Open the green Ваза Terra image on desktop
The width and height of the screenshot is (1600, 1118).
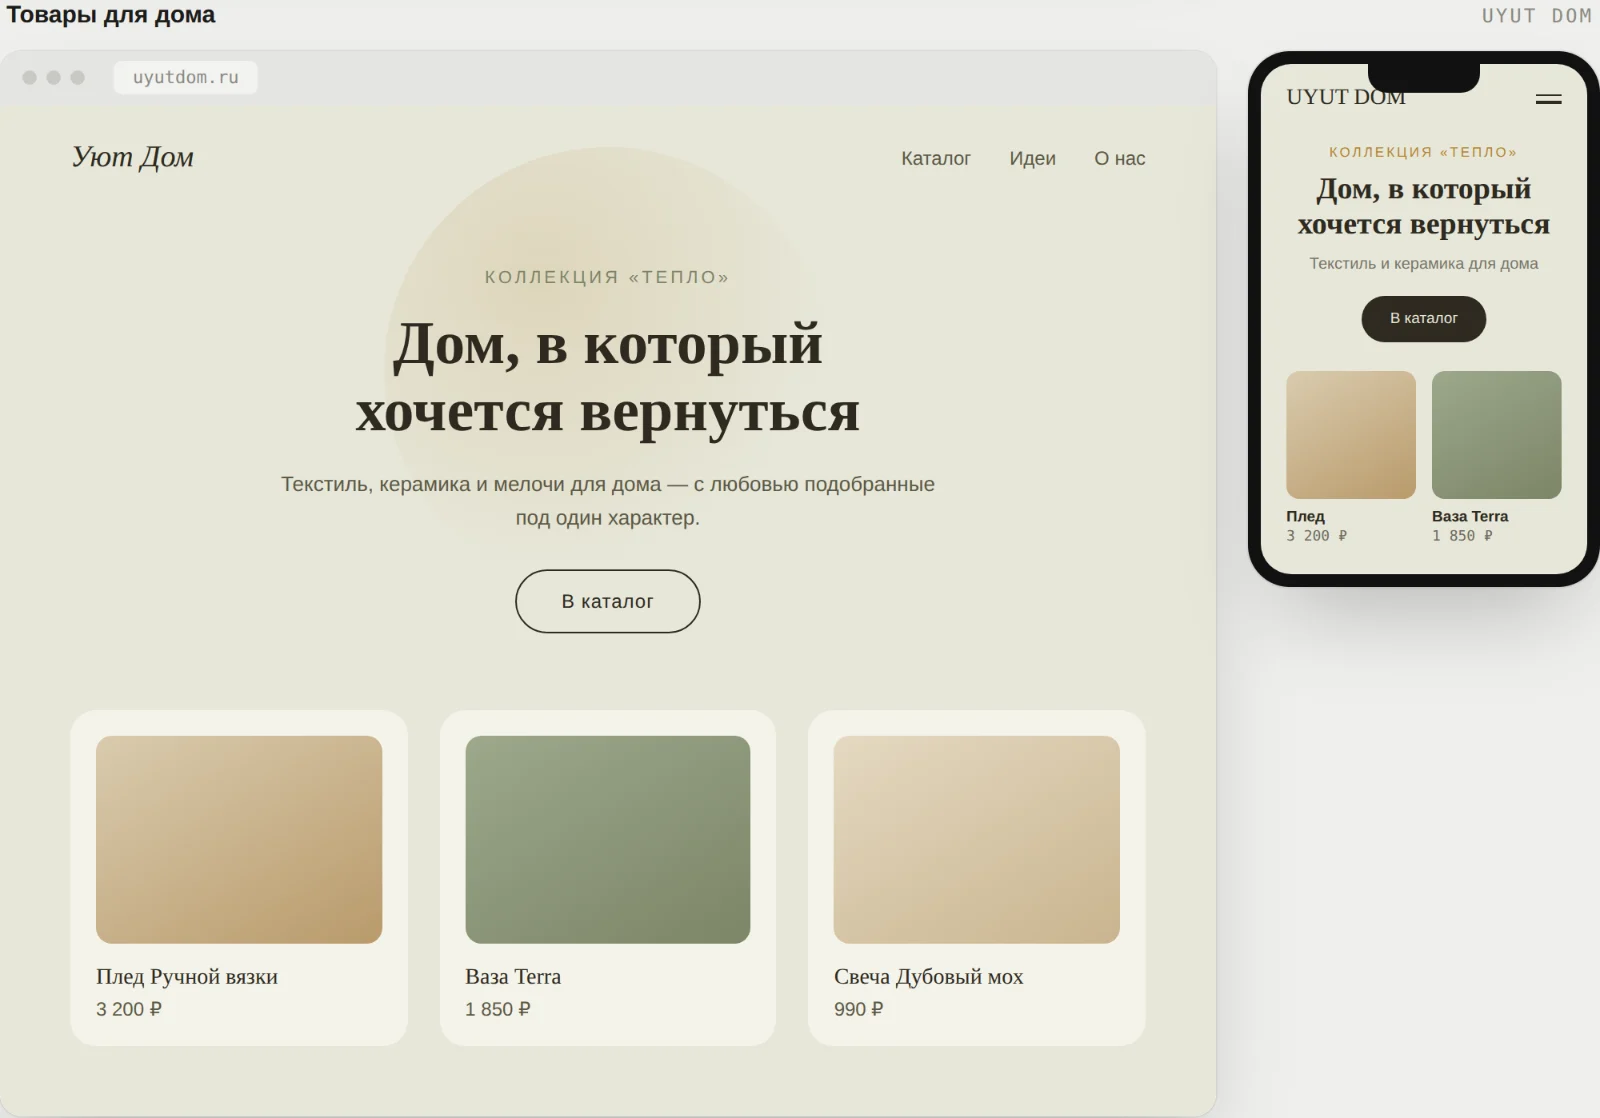pos(608,840)
